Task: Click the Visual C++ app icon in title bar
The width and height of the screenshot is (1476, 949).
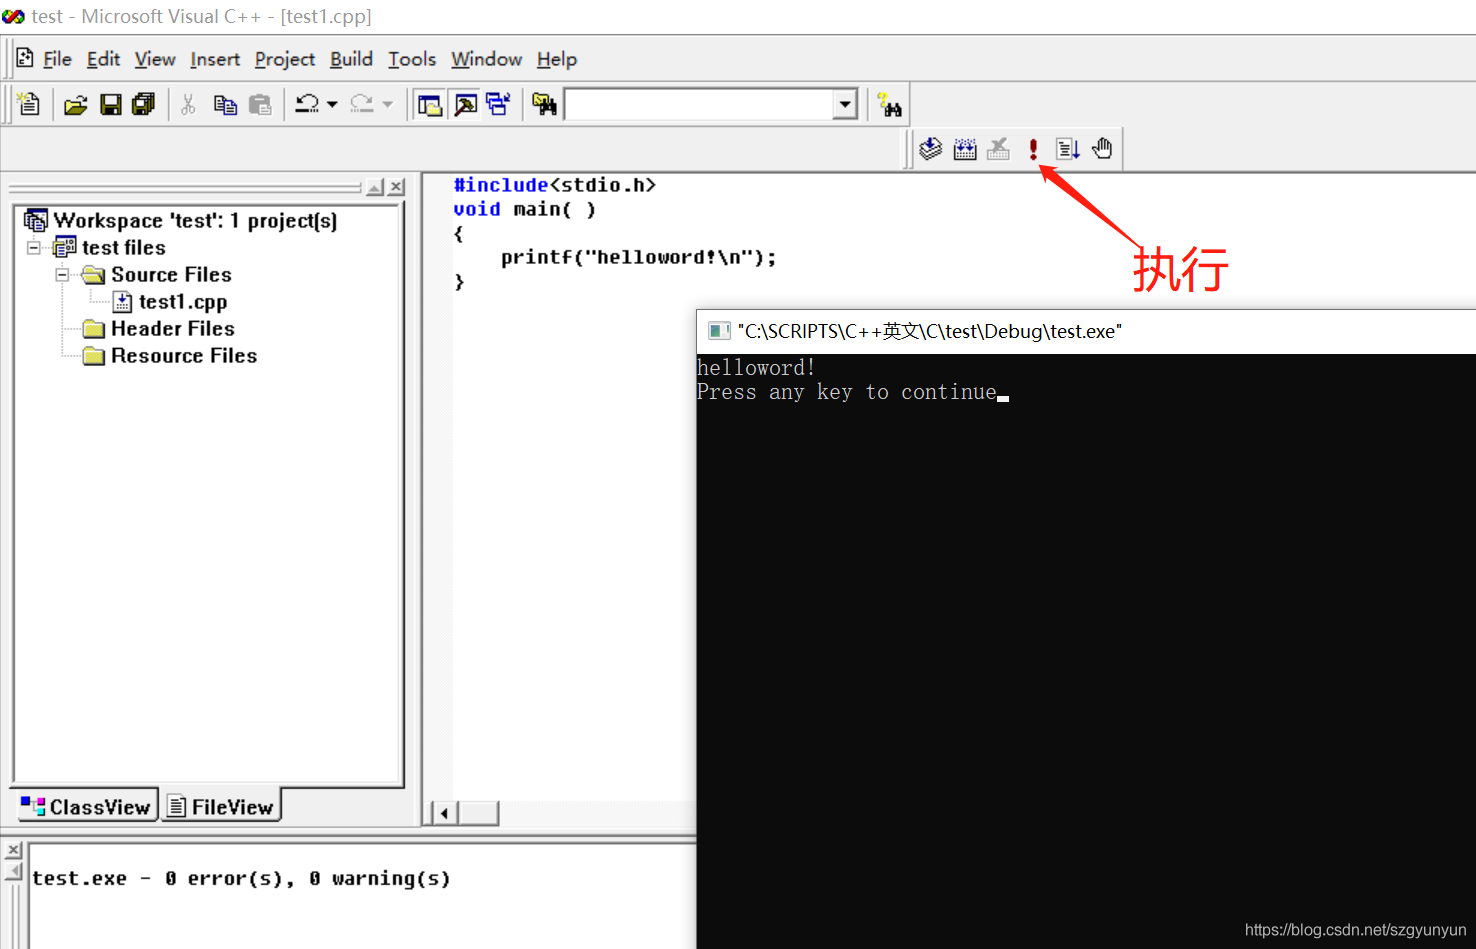Action: click(x=13, y=16)
